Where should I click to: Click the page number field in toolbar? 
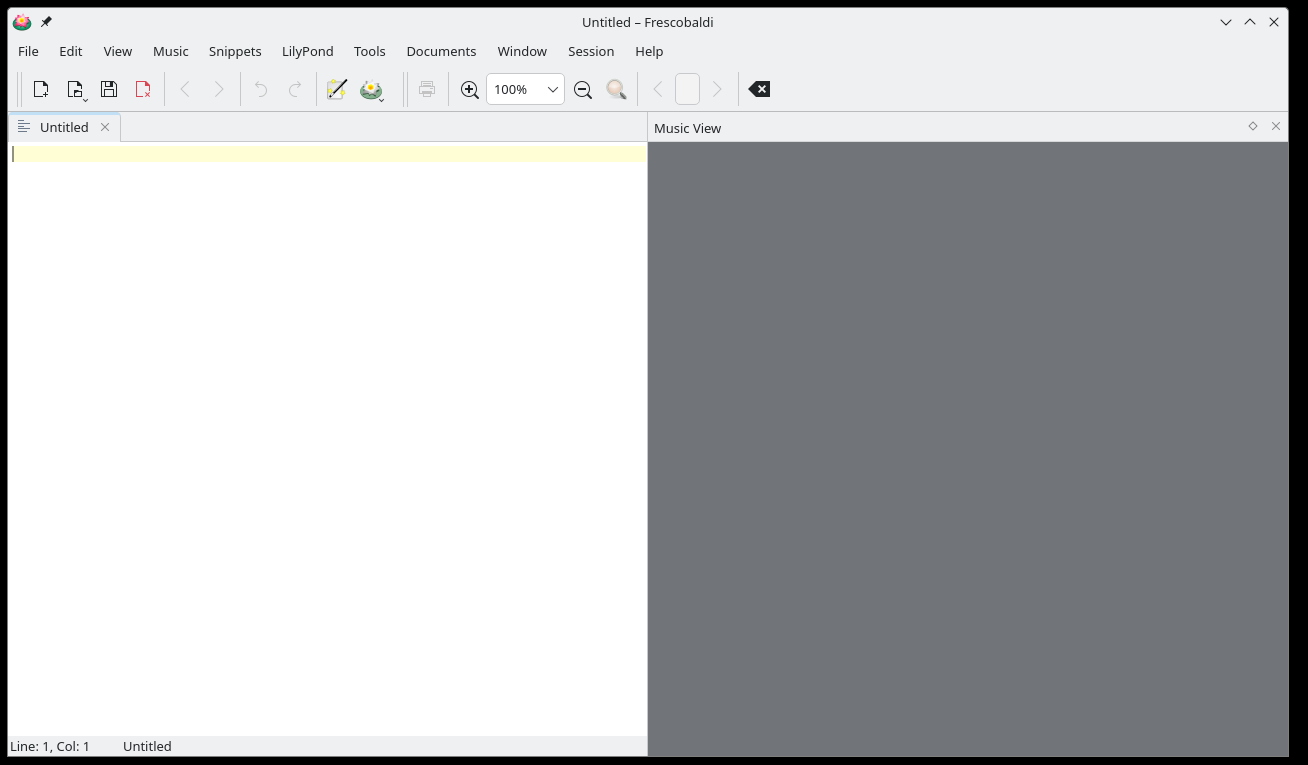point(687,89)
